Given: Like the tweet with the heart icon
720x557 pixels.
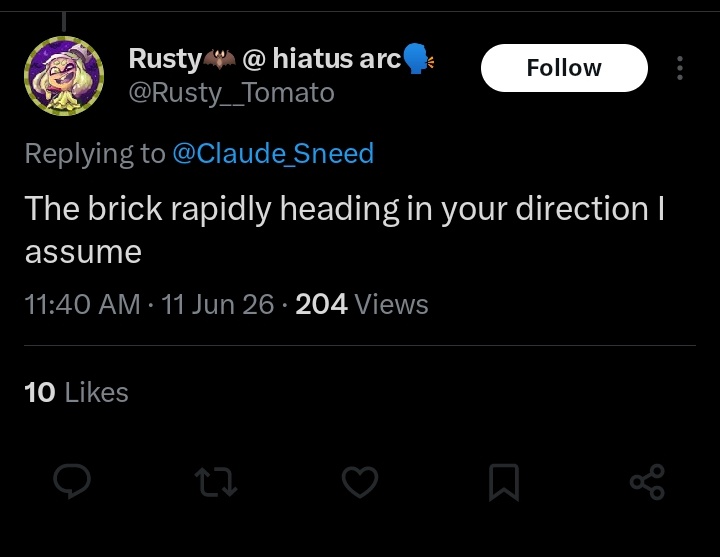Looking at the screenshot, I should (360, 482).
